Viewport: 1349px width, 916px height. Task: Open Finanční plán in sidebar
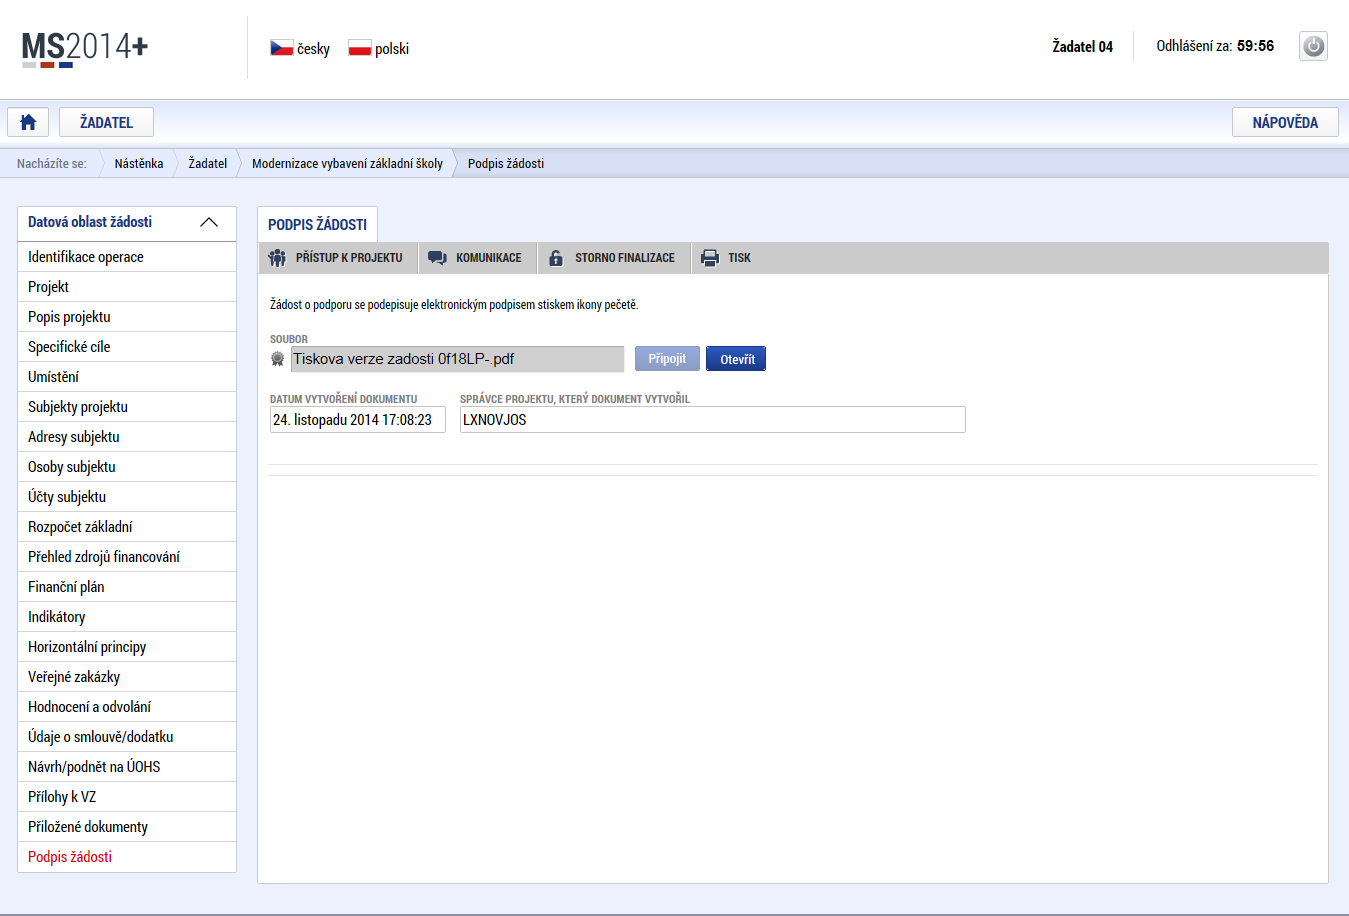(127, 587)
